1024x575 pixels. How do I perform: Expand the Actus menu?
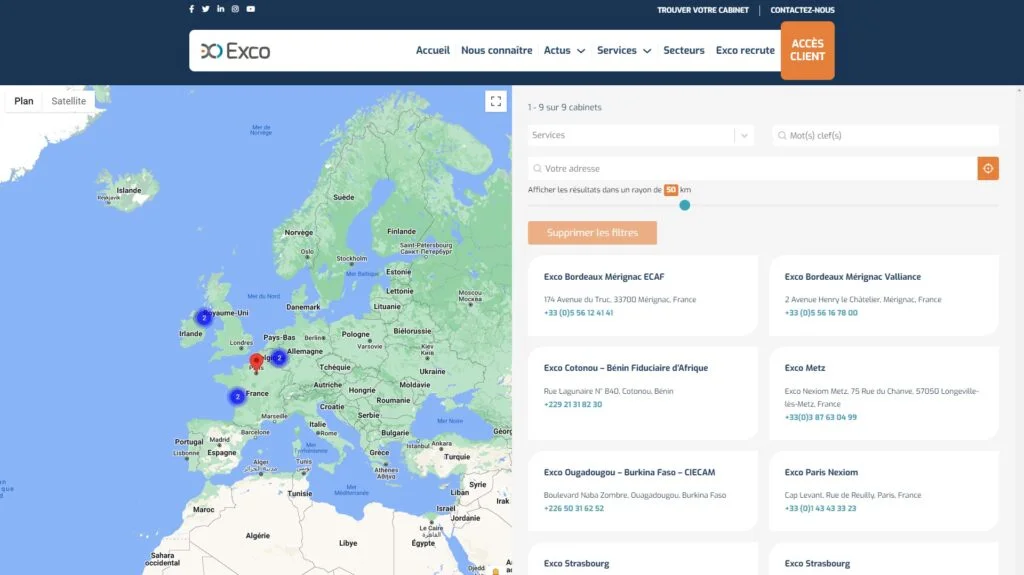tap(564, 50)
